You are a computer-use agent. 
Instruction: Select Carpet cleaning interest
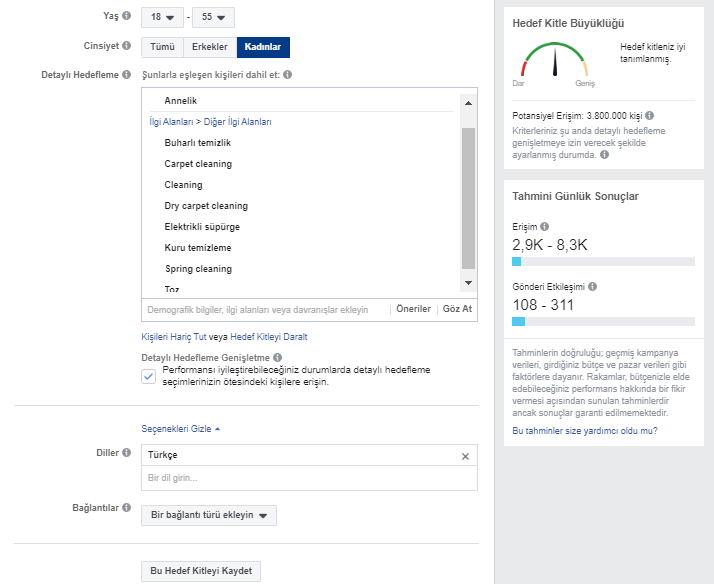tap(198, 164)
